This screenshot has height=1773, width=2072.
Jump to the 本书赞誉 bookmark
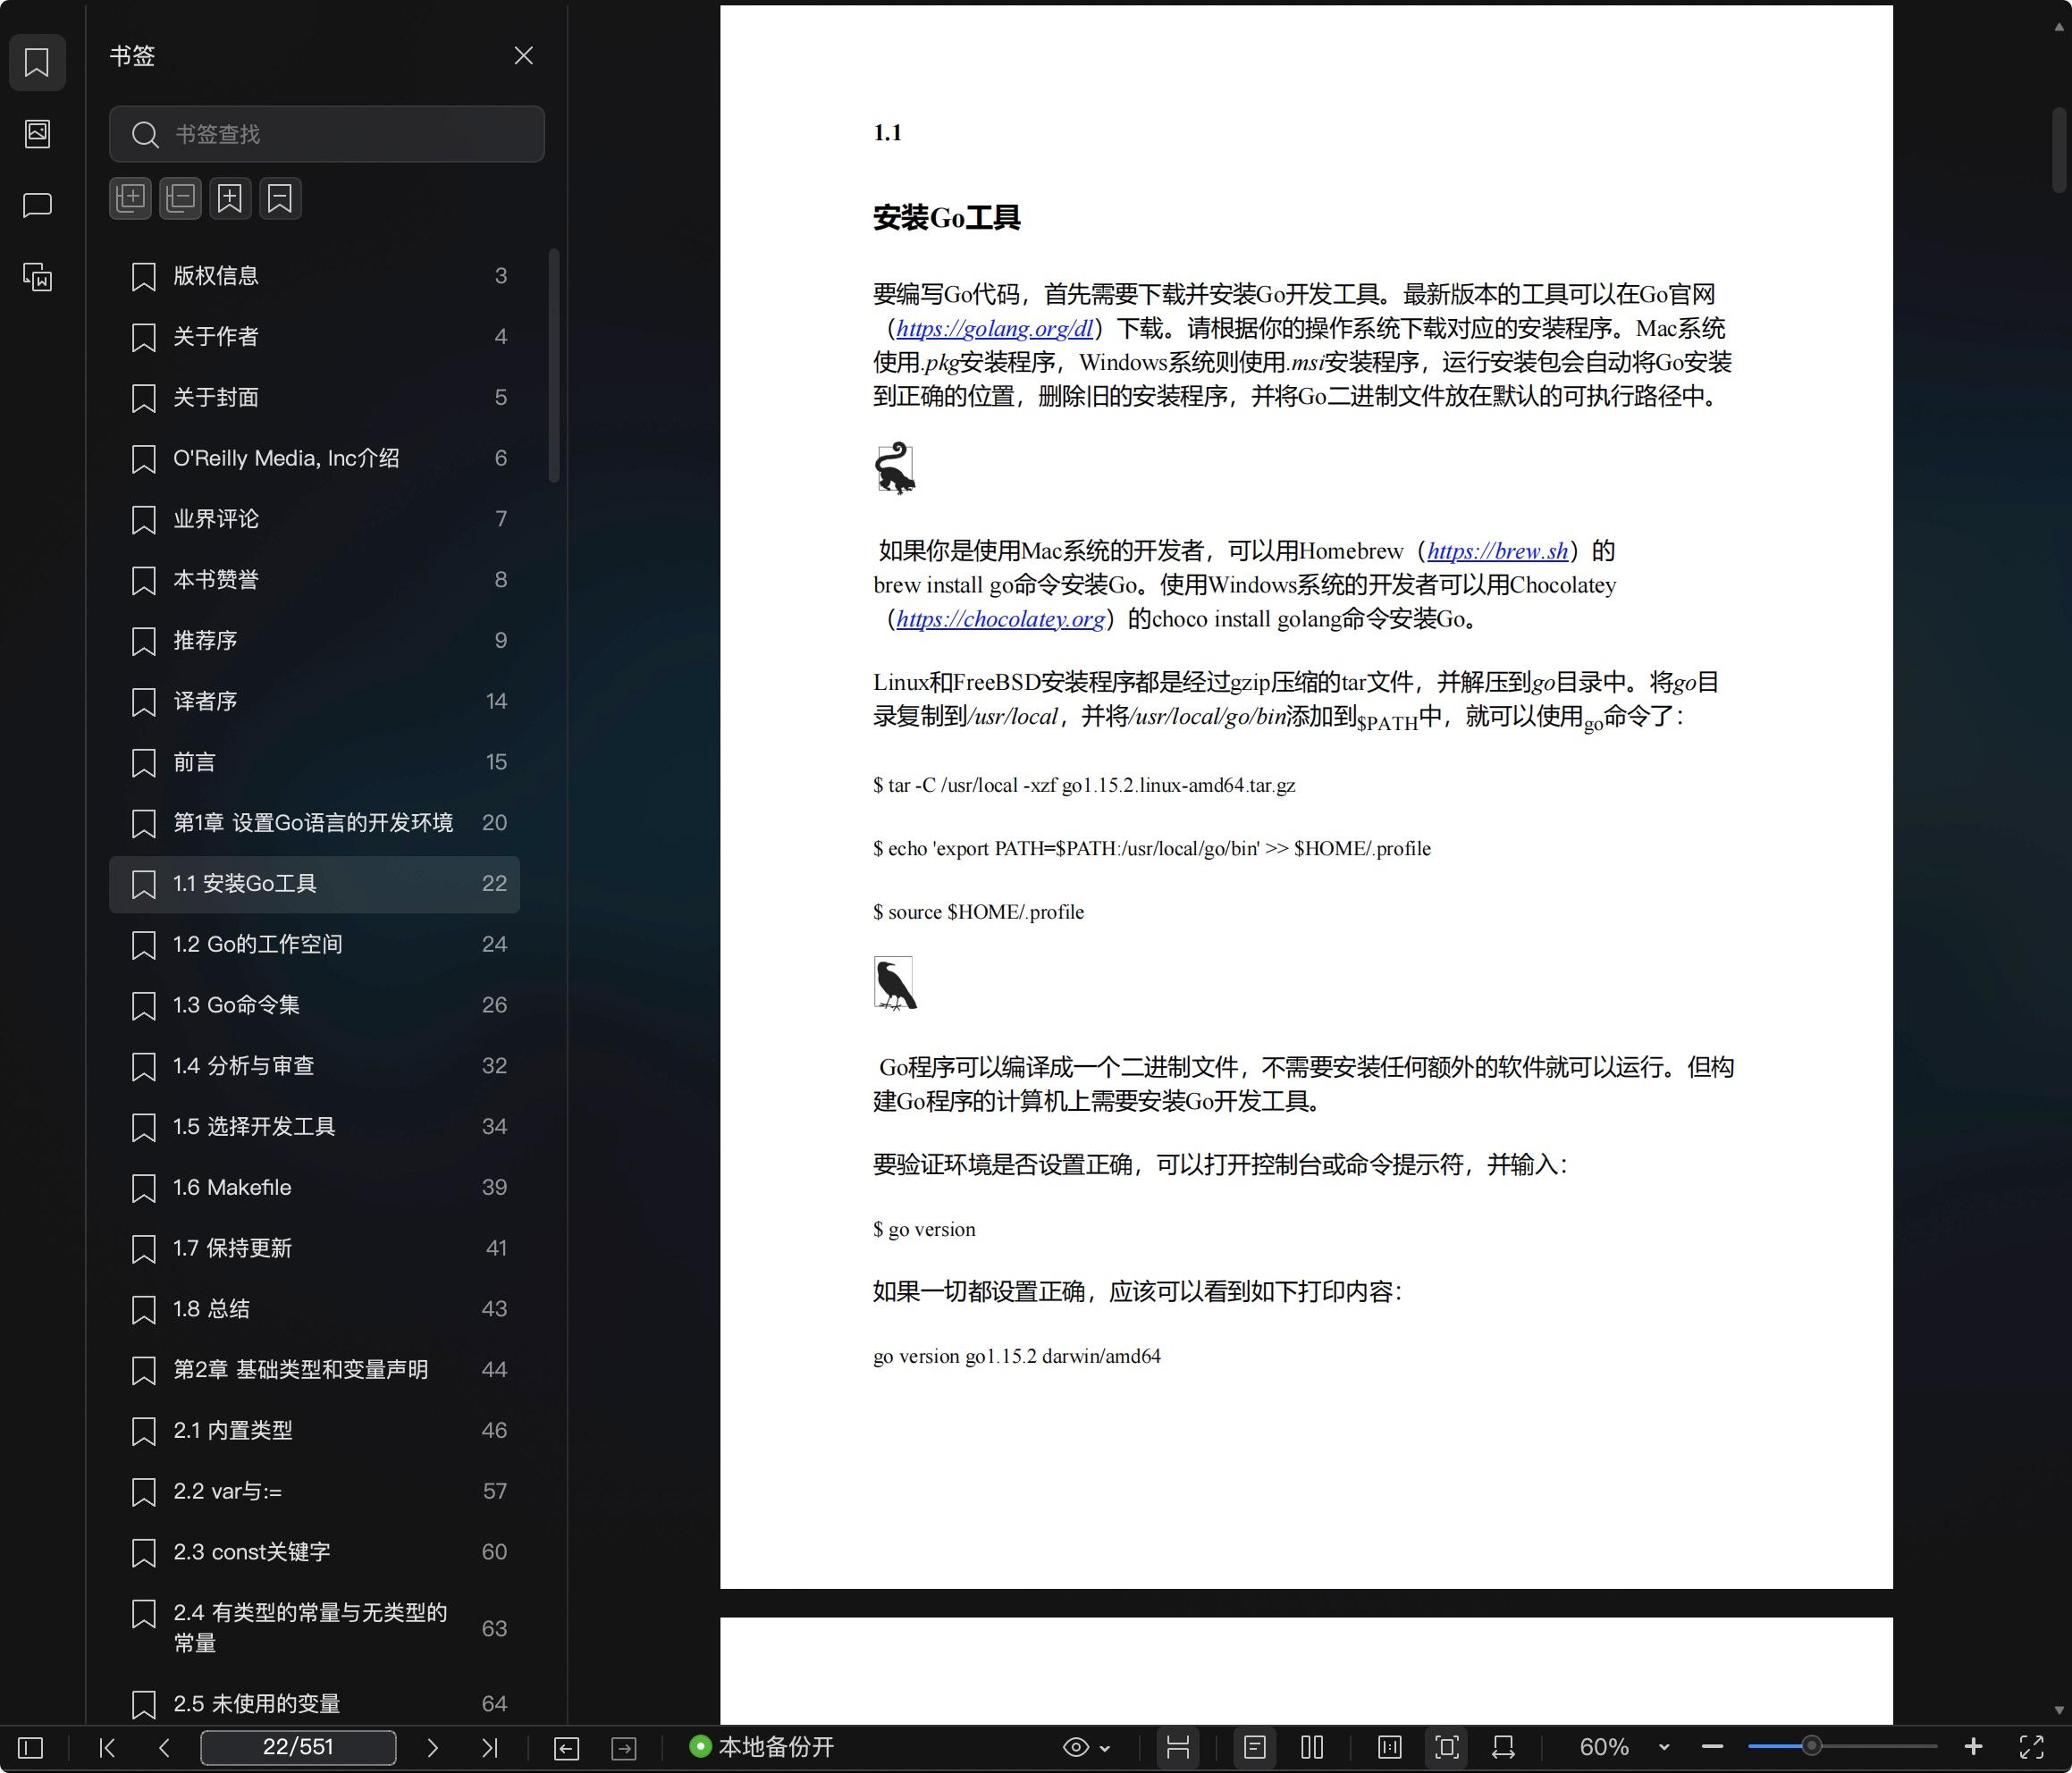(315, 580)
